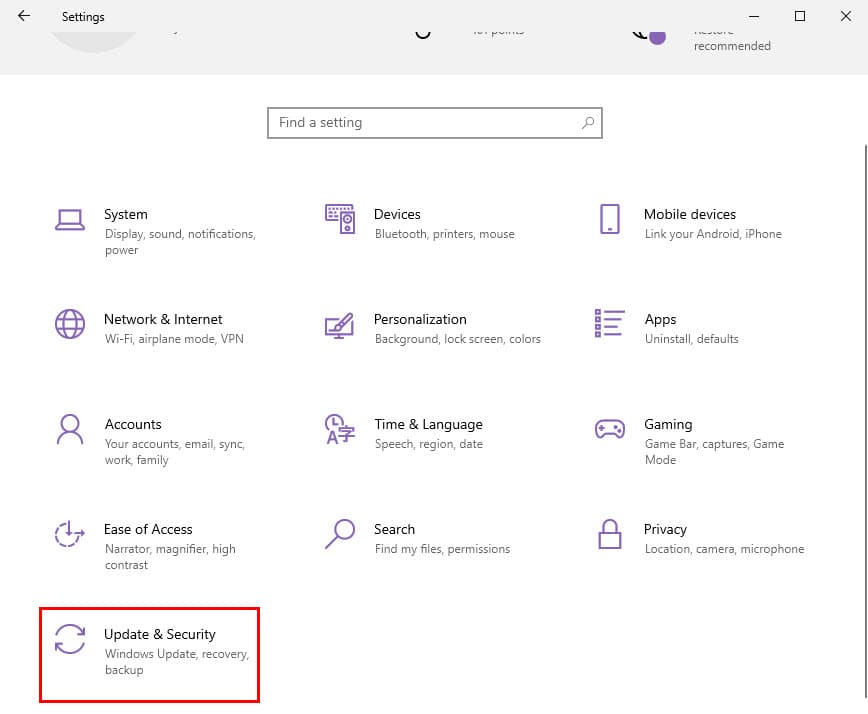Screen dimensions: 868x714
Task: Choose the Apps heading
Action: (x=660, y=319)
